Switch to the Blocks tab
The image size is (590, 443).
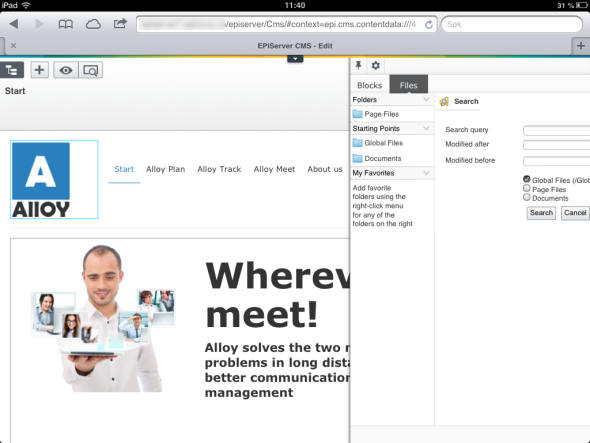pyautogui.click(x=370, y=85)
